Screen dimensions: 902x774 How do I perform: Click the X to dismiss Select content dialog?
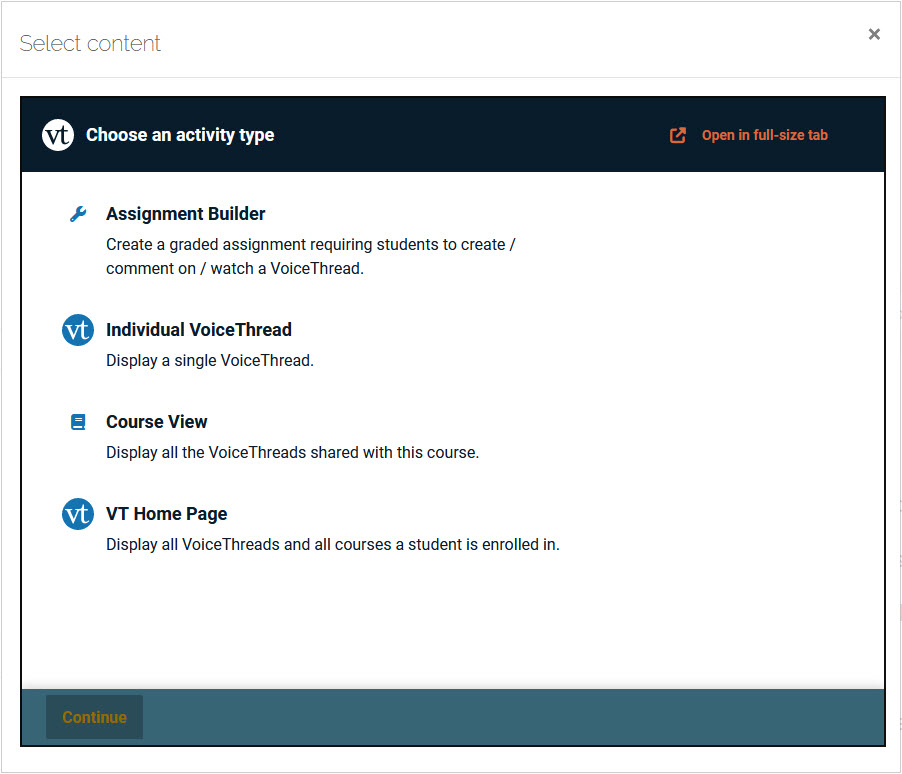[874, 33]
